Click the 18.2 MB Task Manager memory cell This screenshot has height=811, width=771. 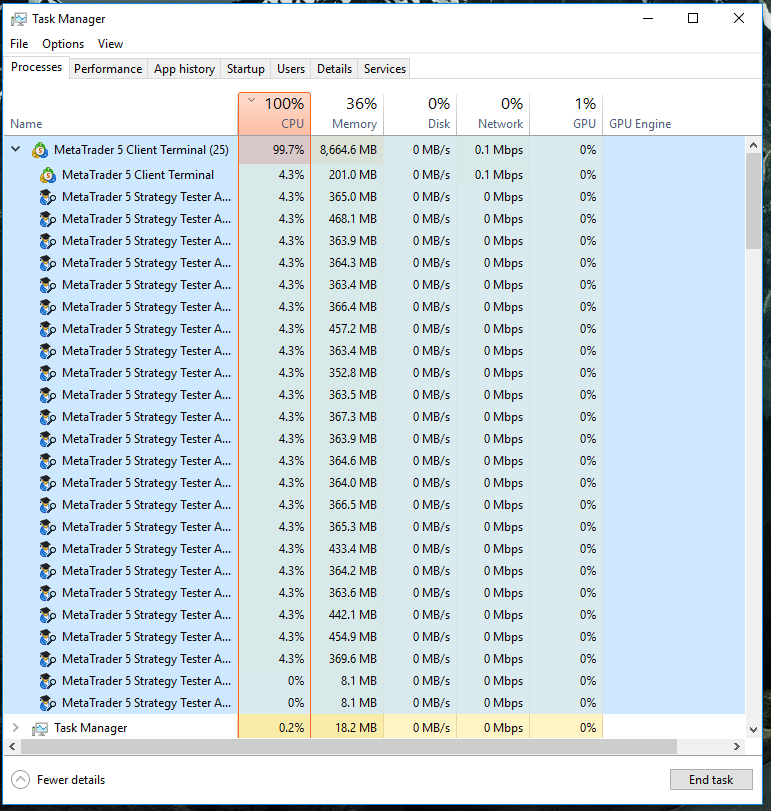pyautogui.click(x=347, y=728)
